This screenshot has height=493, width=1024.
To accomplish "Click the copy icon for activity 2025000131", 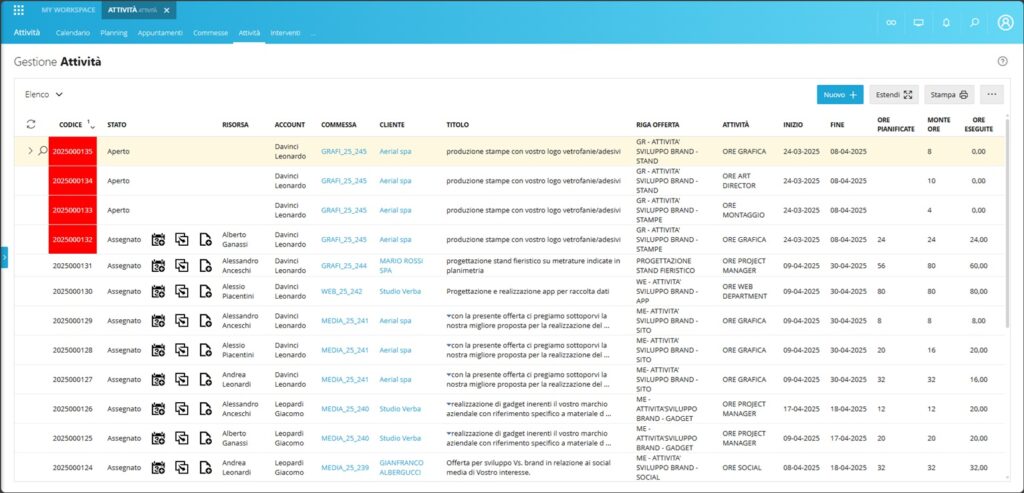I will [x=182, y=266].
